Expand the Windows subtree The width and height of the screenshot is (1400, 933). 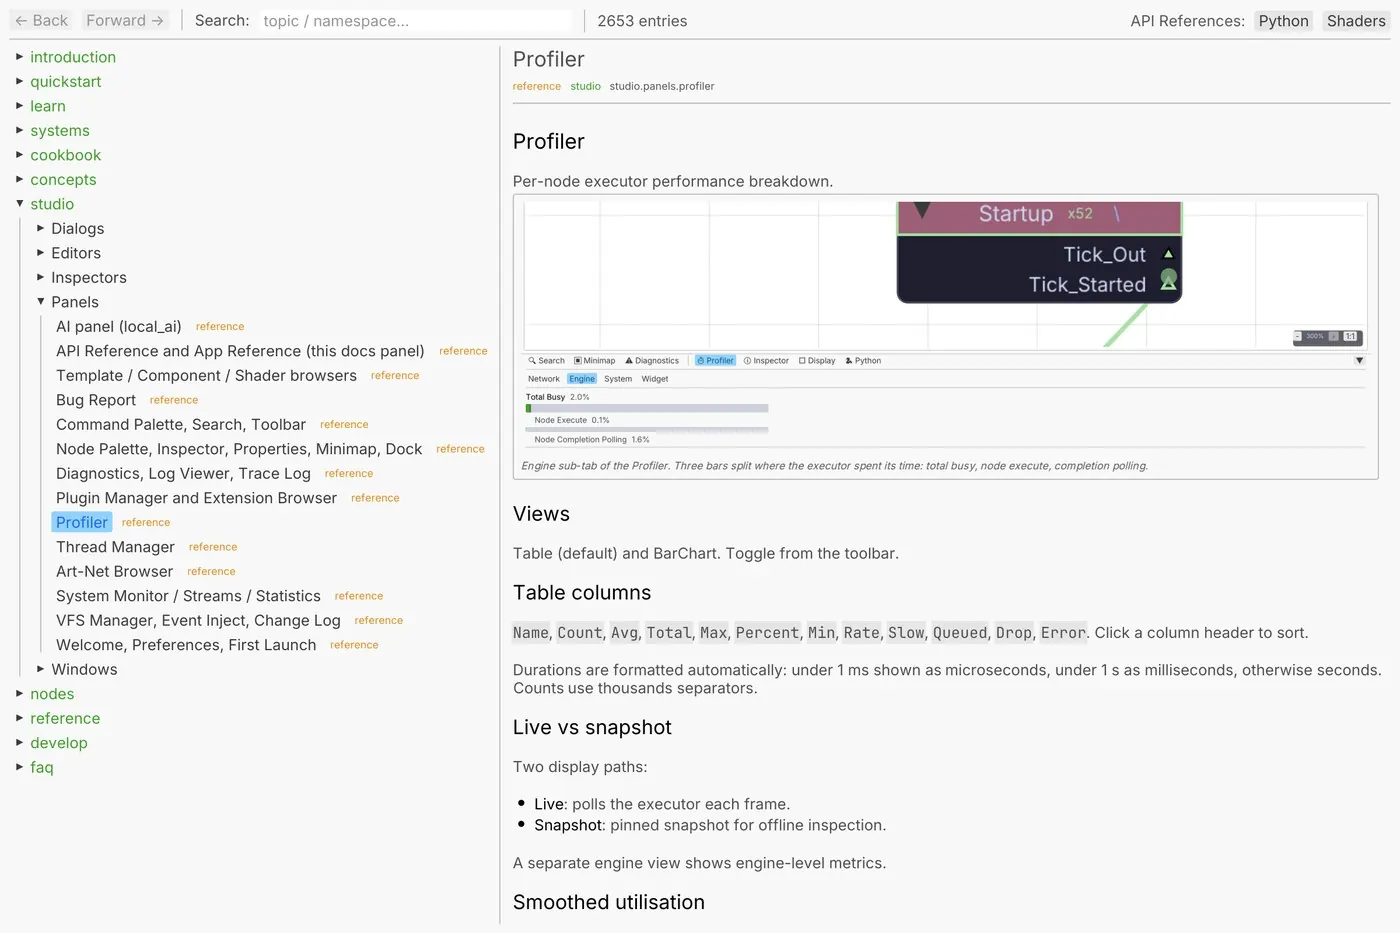[x=40, y=670]
